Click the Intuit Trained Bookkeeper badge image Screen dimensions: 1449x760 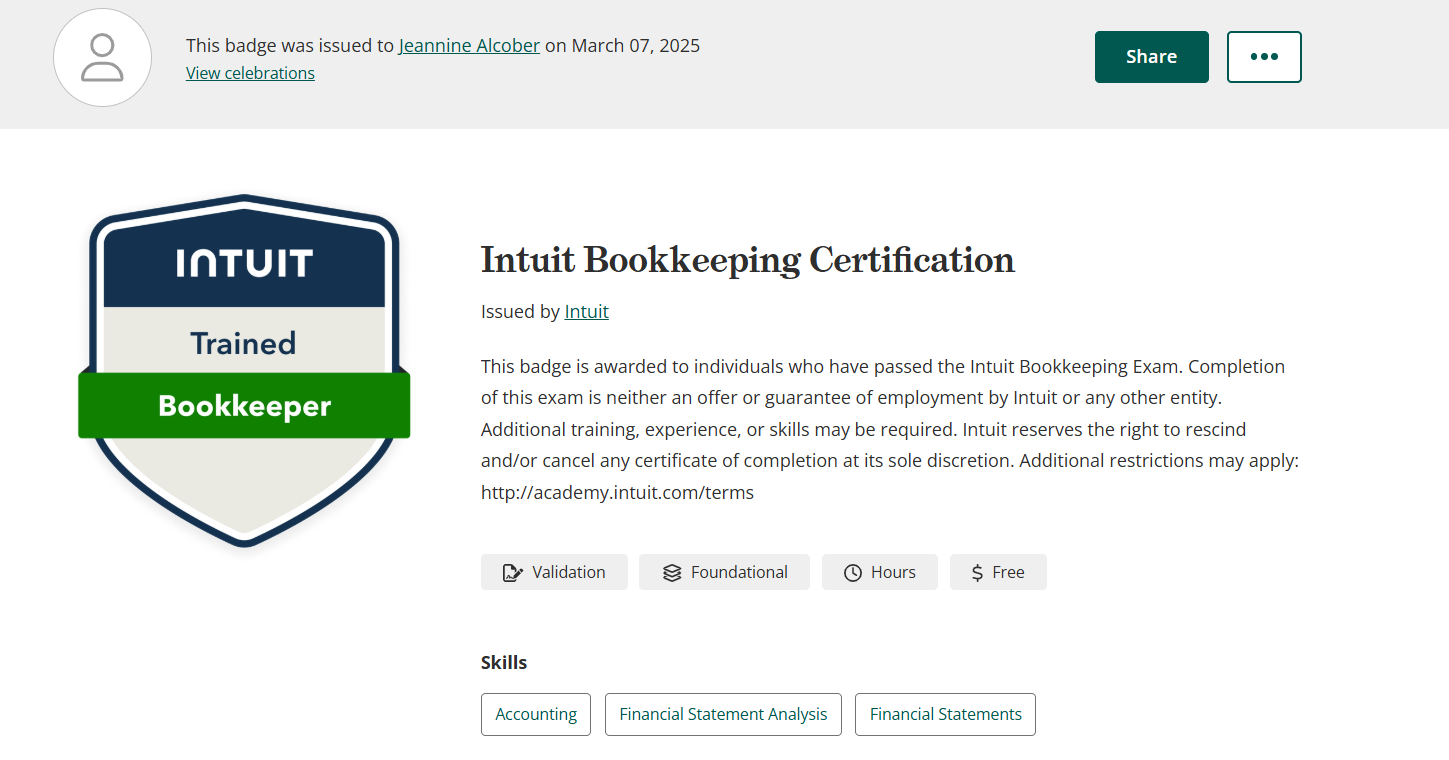click(244, 371)
